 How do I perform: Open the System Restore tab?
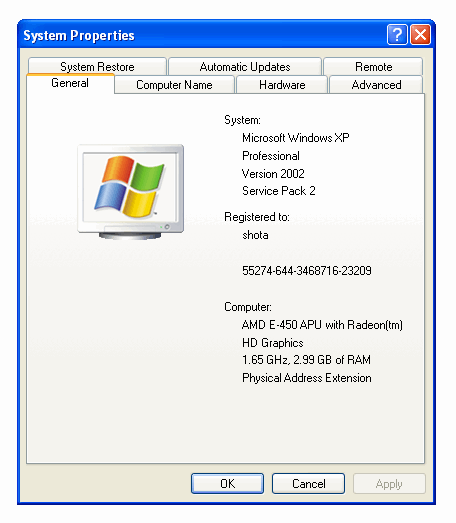97,66
